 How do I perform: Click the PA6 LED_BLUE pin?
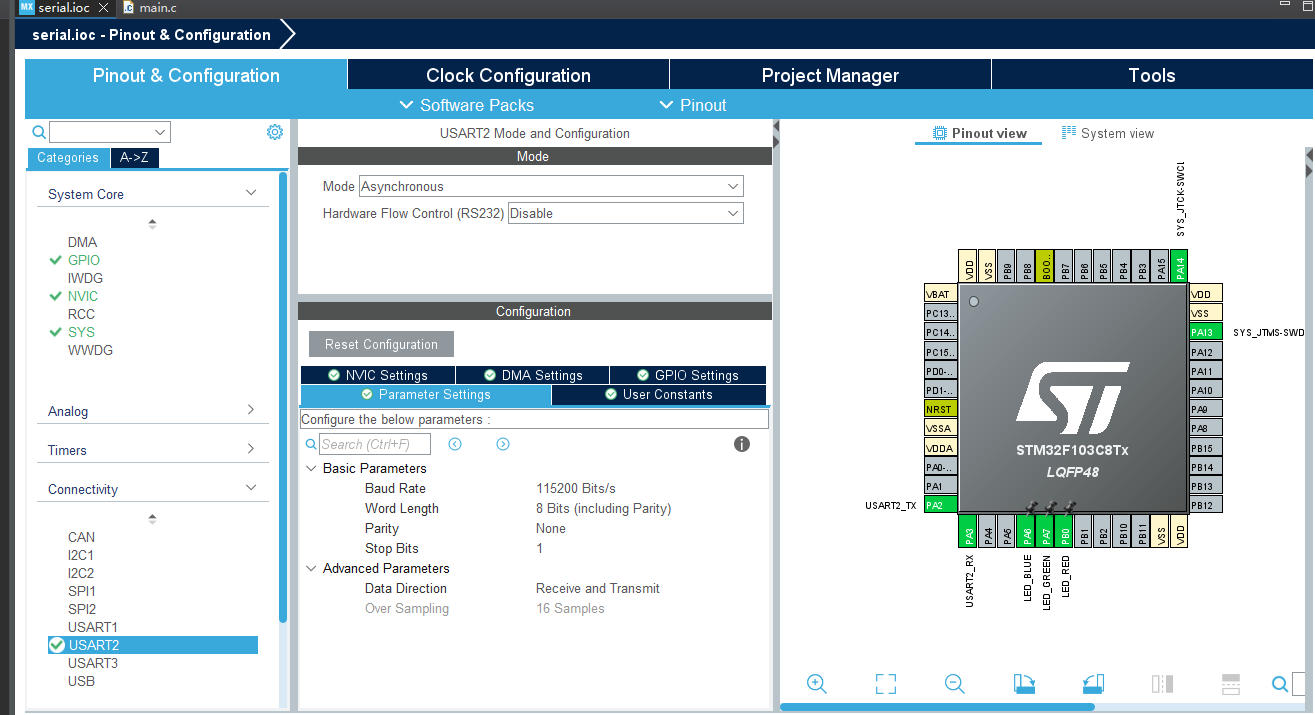tap(1025, 530)
